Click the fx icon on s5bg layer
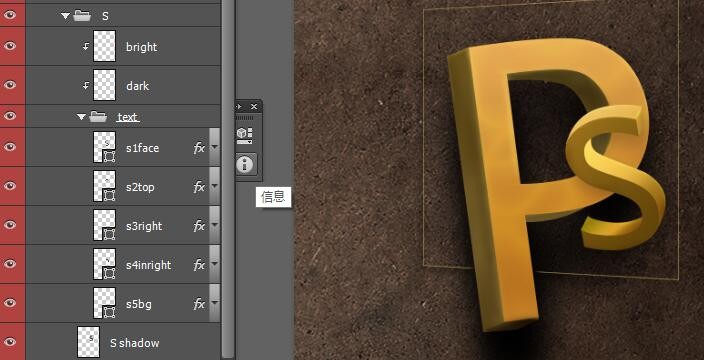Viewport: 704px width, 360px height. [199, 304]
